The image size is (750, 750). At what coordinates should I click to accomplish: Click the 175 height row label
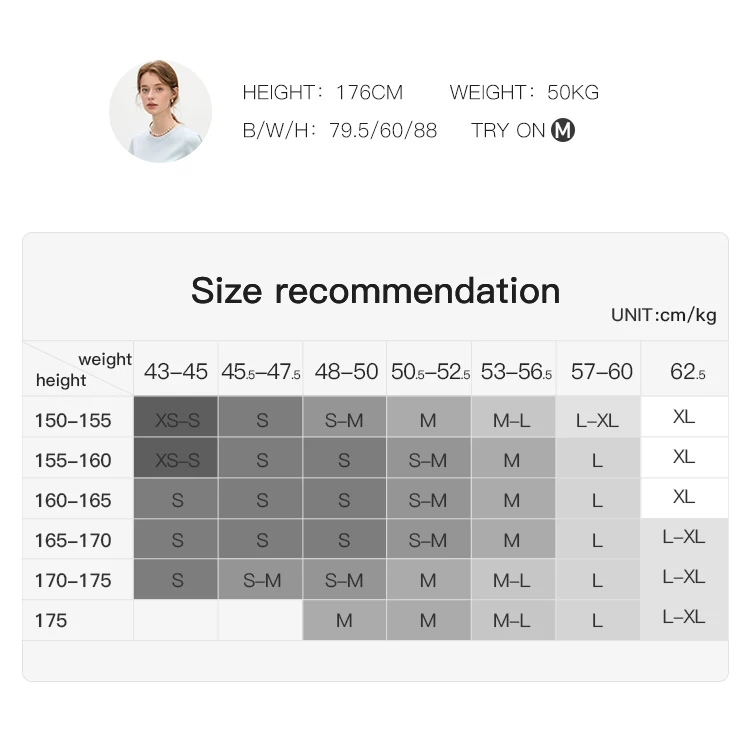(51, 620)
